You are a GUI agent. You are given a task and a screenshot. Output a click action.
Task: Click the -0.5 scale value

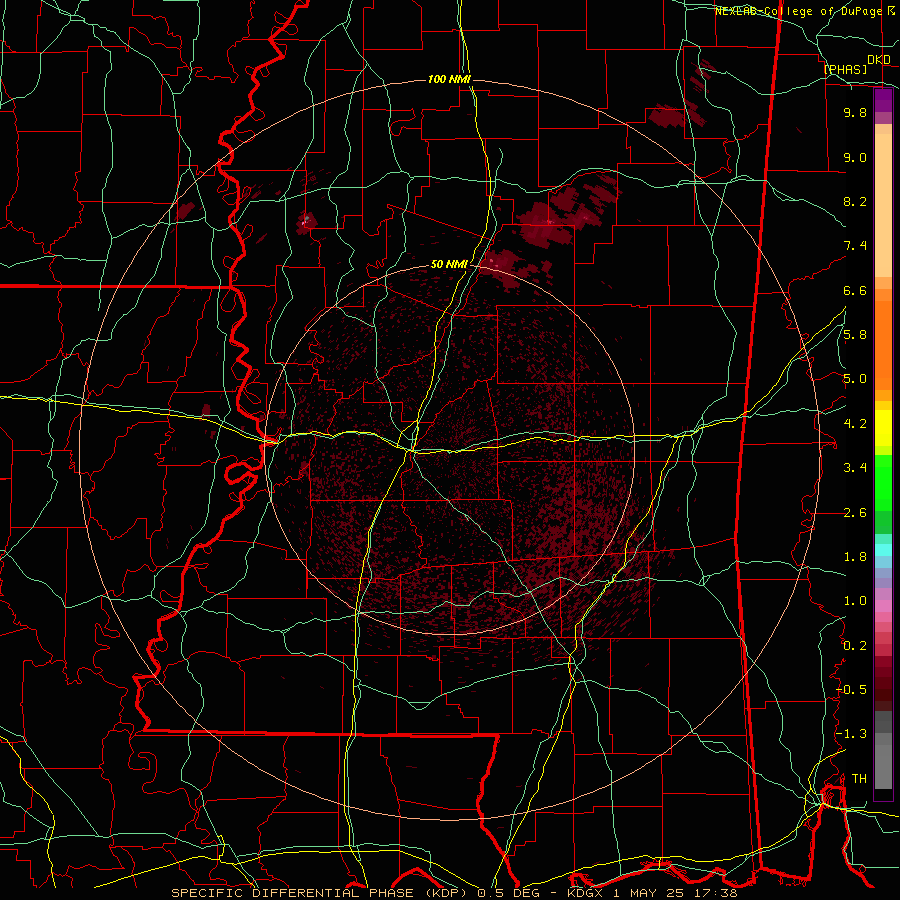[x=851, y=690]
